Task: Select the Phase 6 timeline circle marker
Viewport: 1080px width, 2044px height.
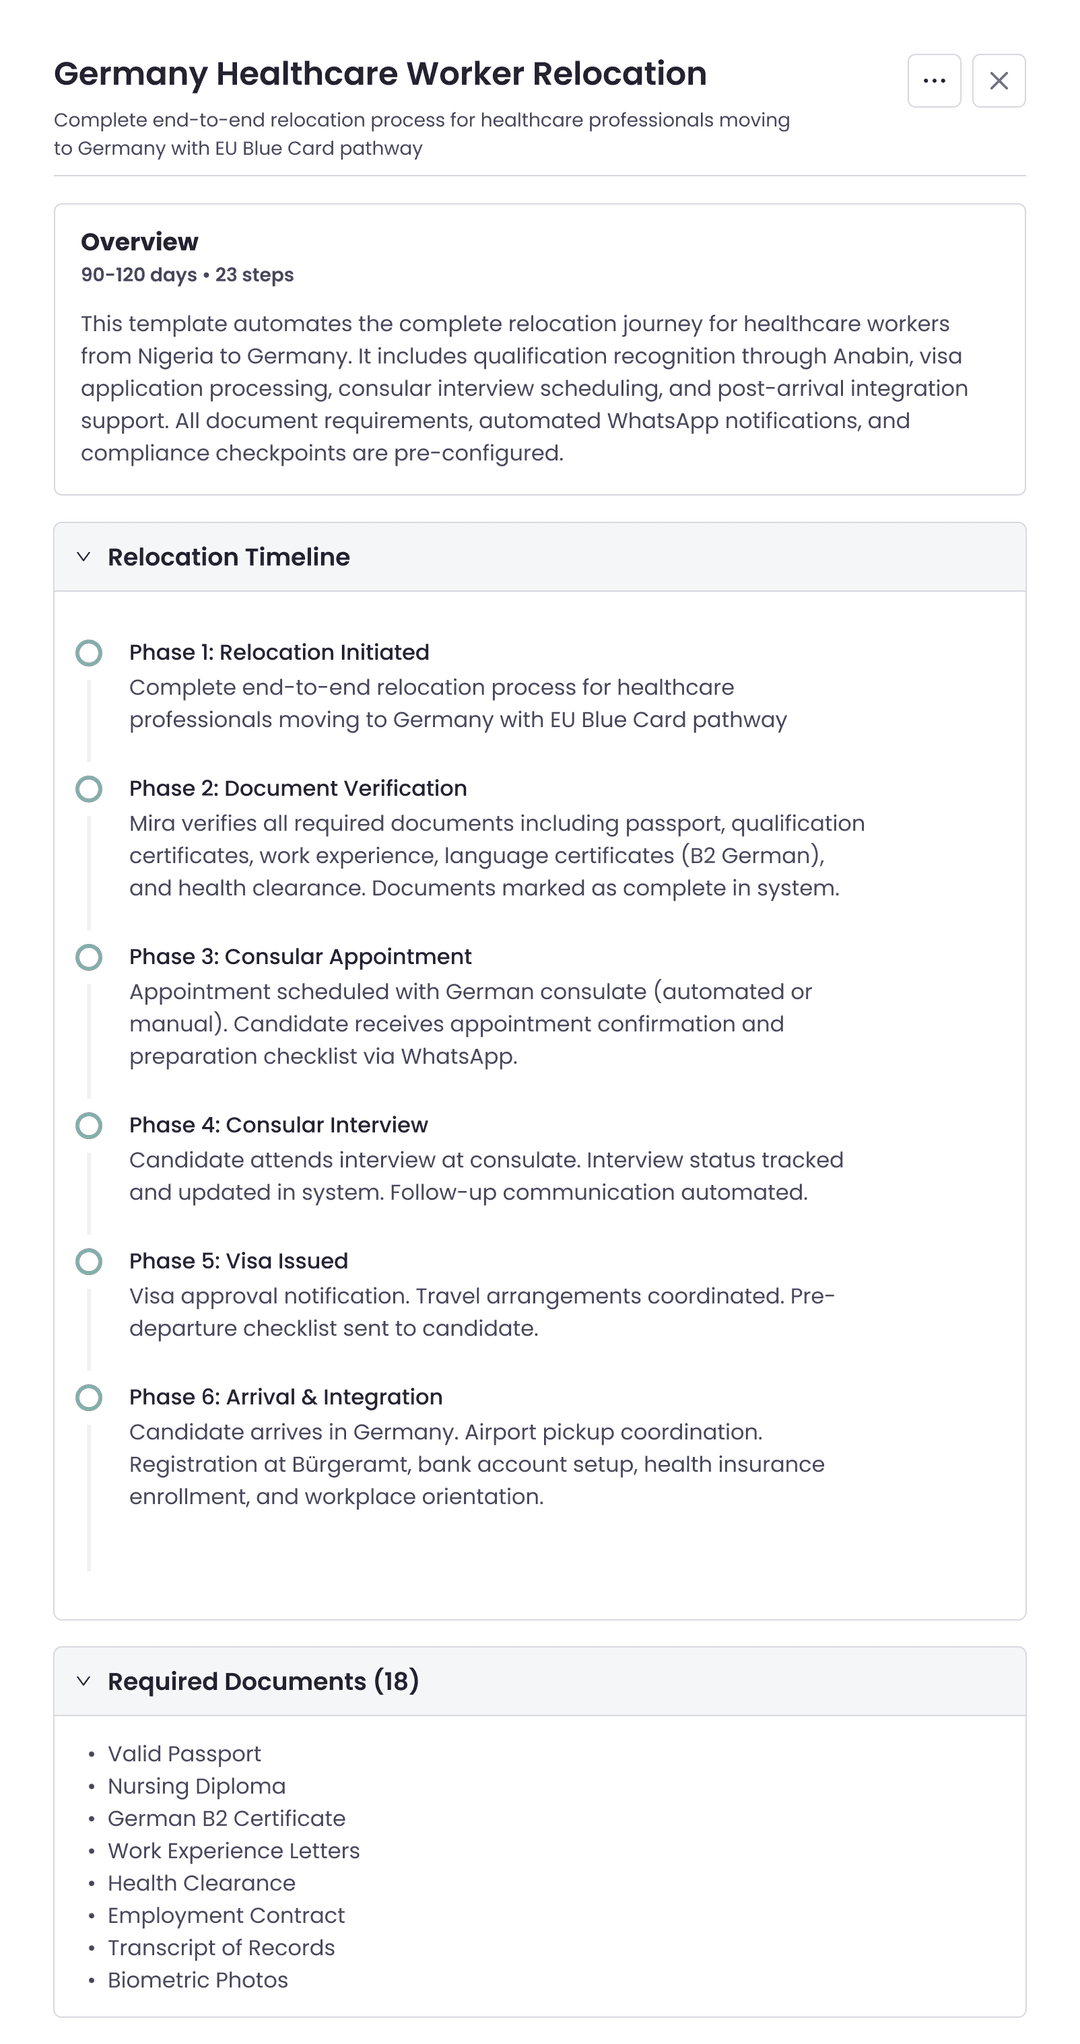Action: 89,1397
